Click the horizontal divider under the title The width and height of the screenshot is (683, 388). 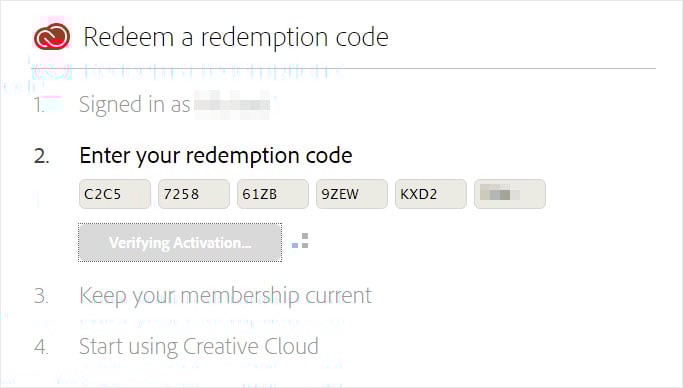pos(343,68)
